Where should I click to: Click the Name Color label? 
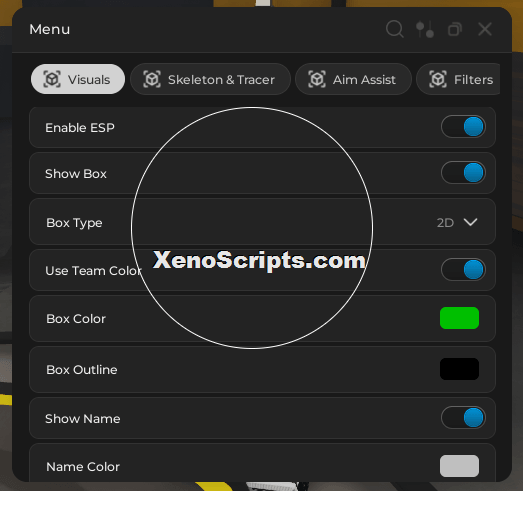[x=83, y=467]
